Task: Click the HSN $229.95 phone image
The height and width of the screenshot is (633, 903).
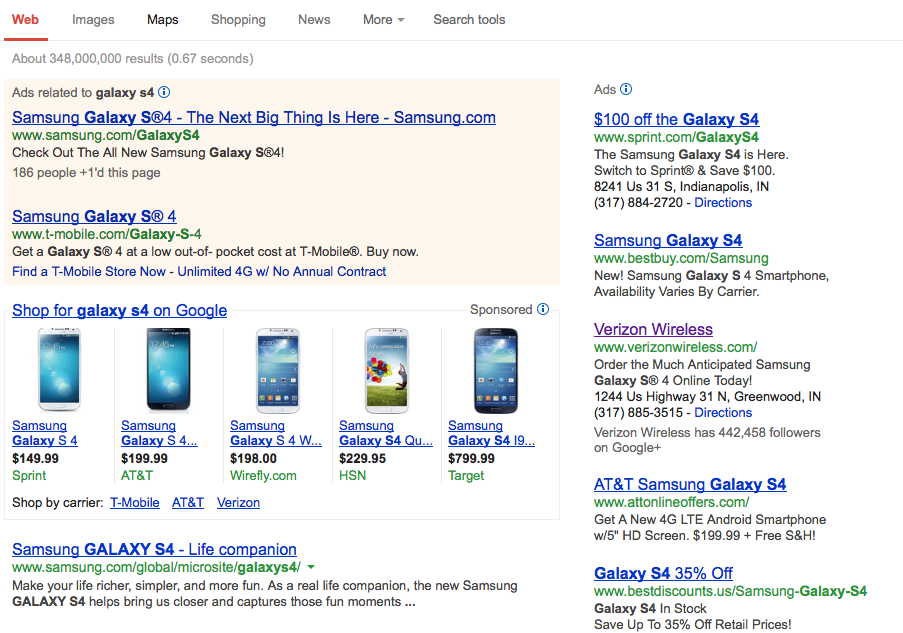Action: point(385,370)
